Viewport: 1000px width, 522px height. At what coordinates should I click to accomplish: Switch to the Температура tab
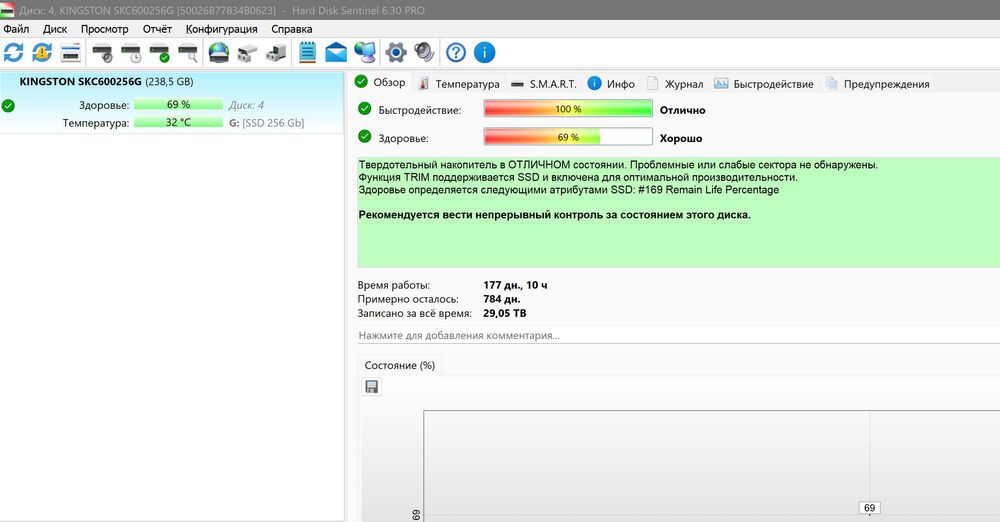coord(460,84)
